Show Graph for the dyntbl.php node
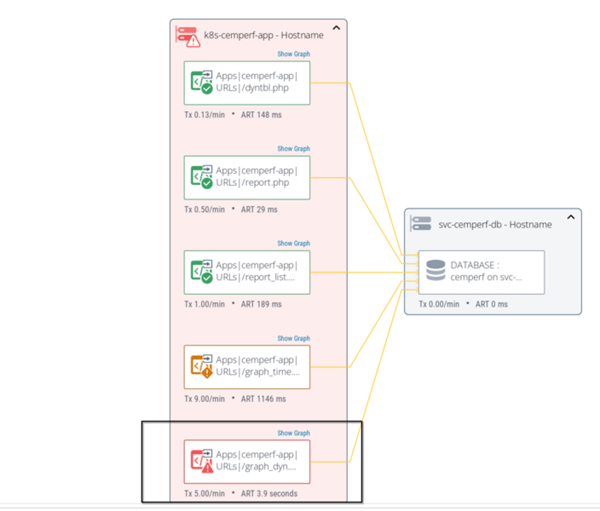600x511 pixels. click(x=294, y=54)
